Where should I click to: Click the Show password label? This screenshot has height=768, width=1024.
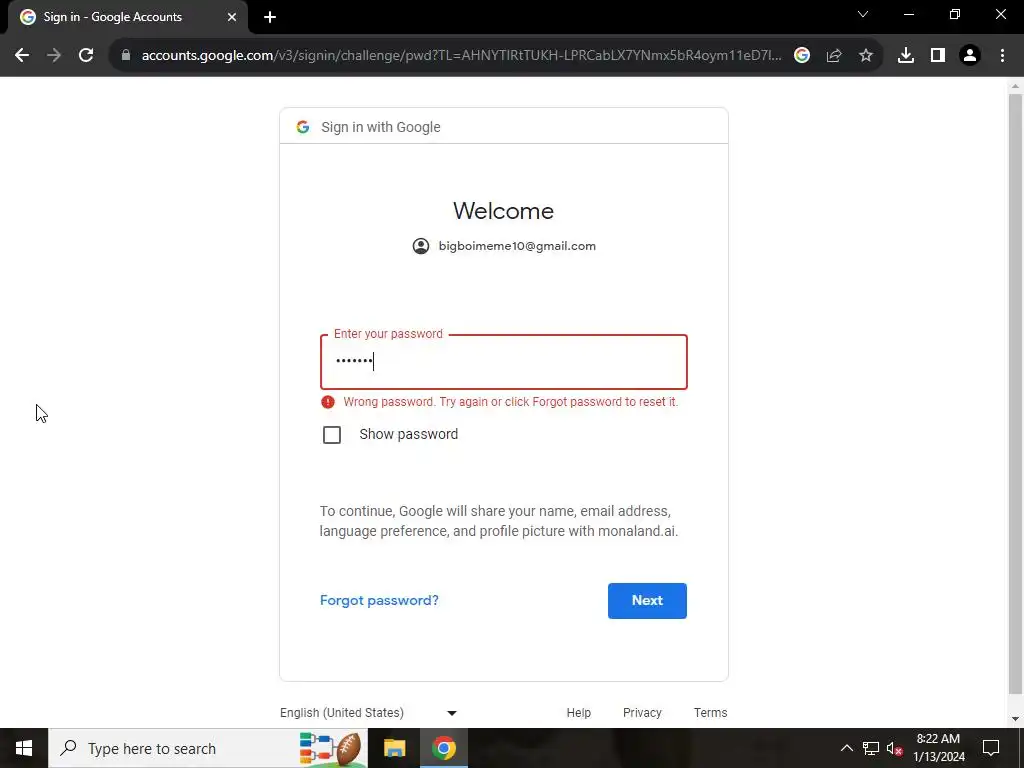408,434
